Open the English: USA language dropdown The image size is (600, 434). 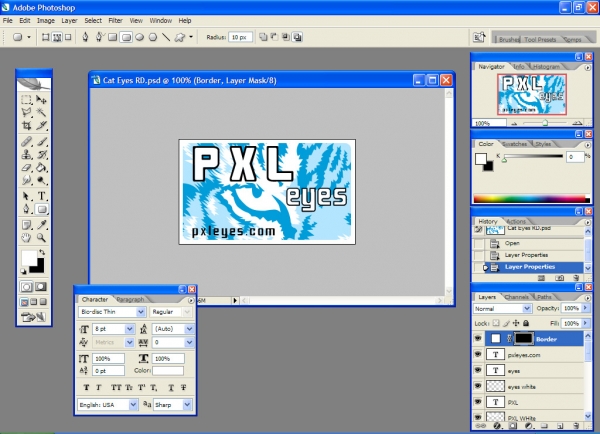pos(133,405)
